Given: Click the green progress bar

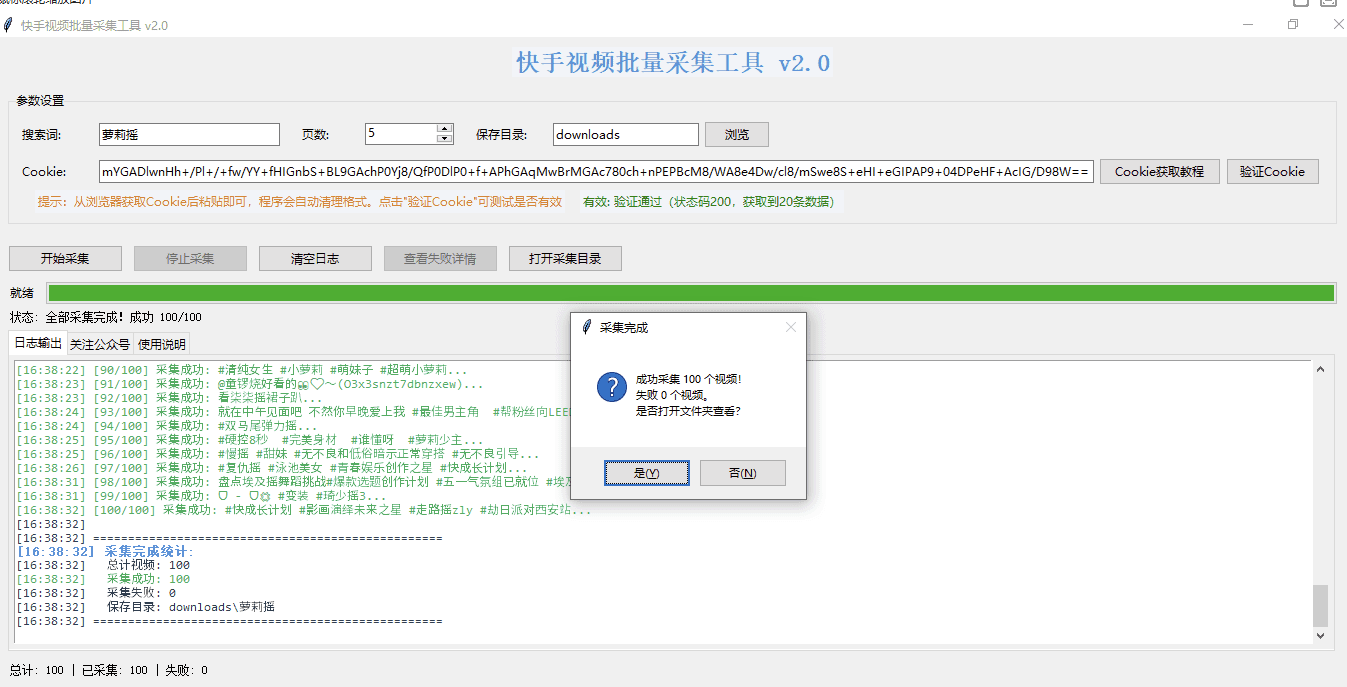Looking at the screenshot, I should click(691, 292).
